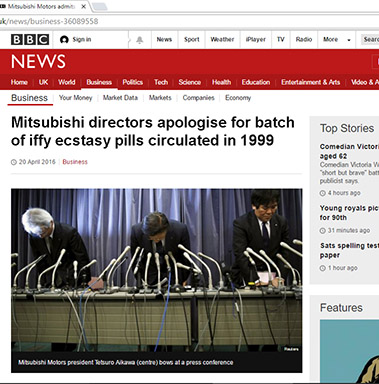Screen dimensions: 379x384
Task: Click the Sign in account icon
Action: tap(64, 40)
